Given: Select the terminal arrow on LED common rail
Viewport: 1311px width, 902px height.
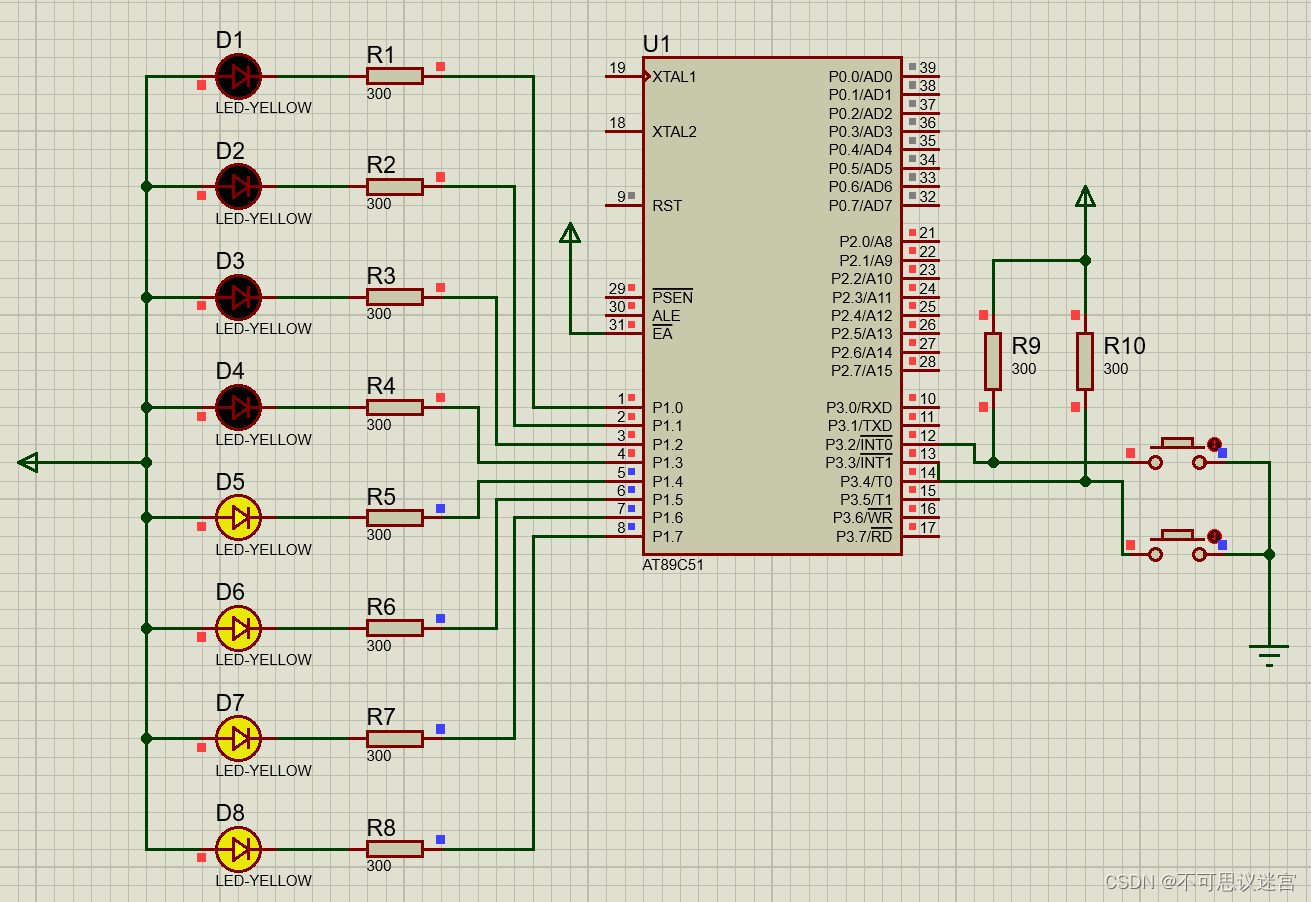Looking at the screenshot, I should pyautogui.click(x=29, y=462).
